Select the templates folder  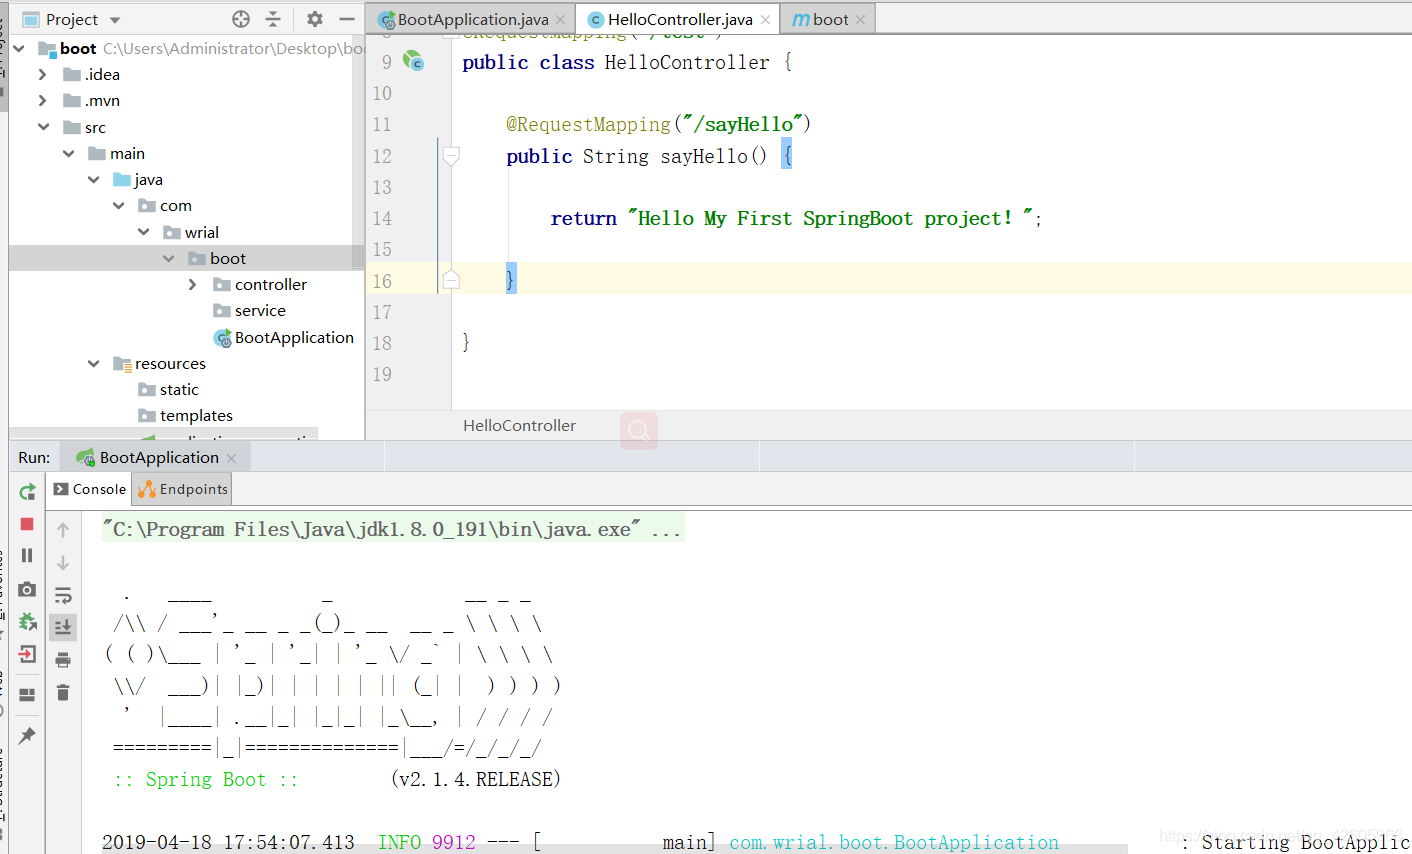pyautogui.click(x=185, y=415)
